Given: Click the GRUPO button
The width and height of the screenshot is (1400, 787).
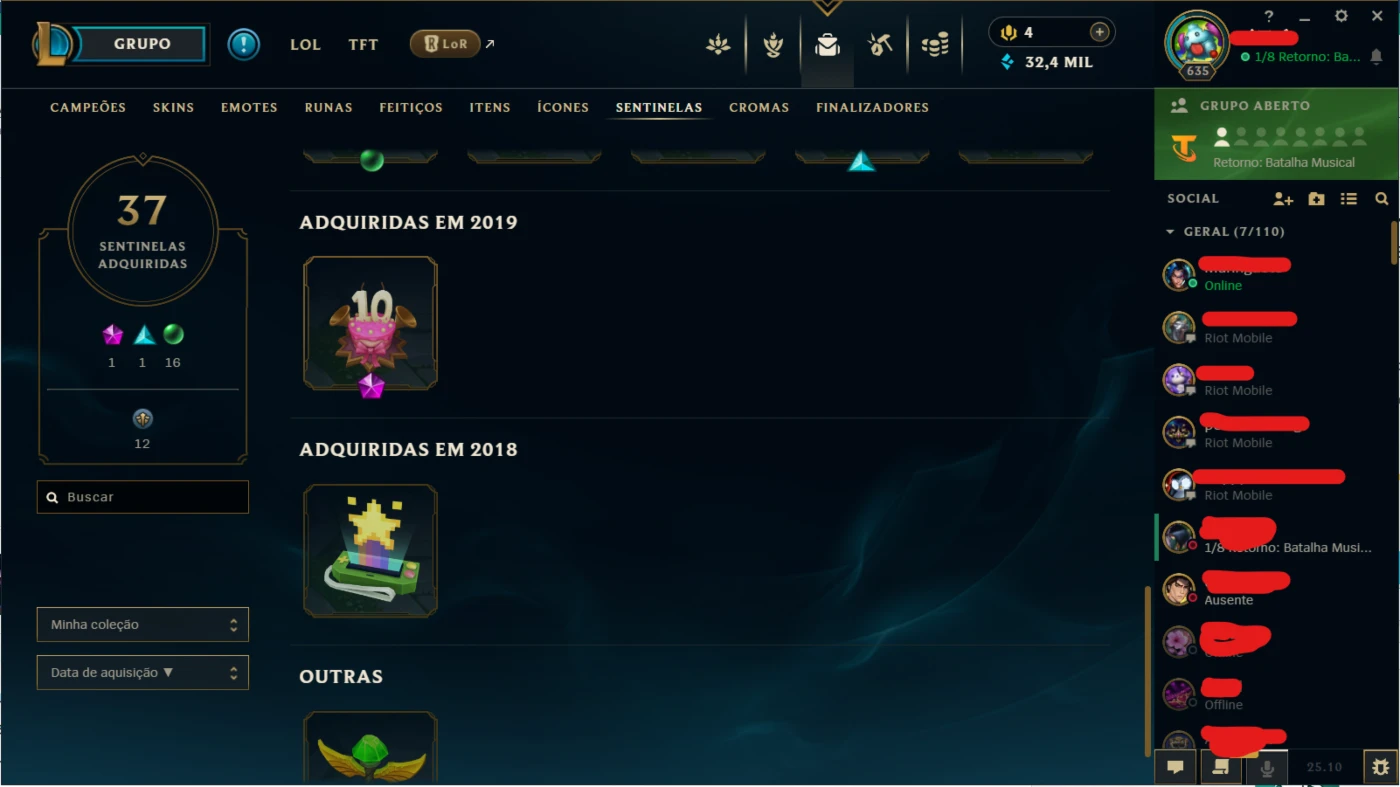Looking at the screenshot, I should [142, 44].
